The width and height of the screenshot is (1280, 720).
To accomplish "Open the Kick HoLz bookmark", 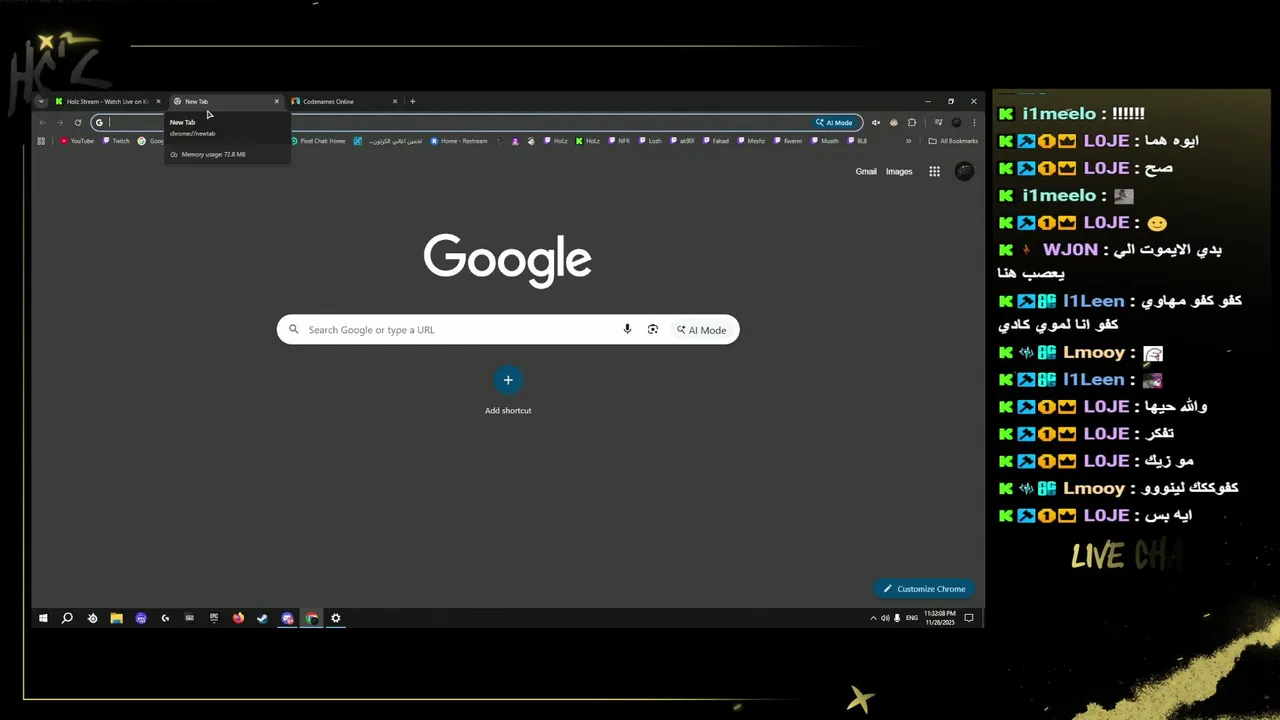I will tap(587, 141).
